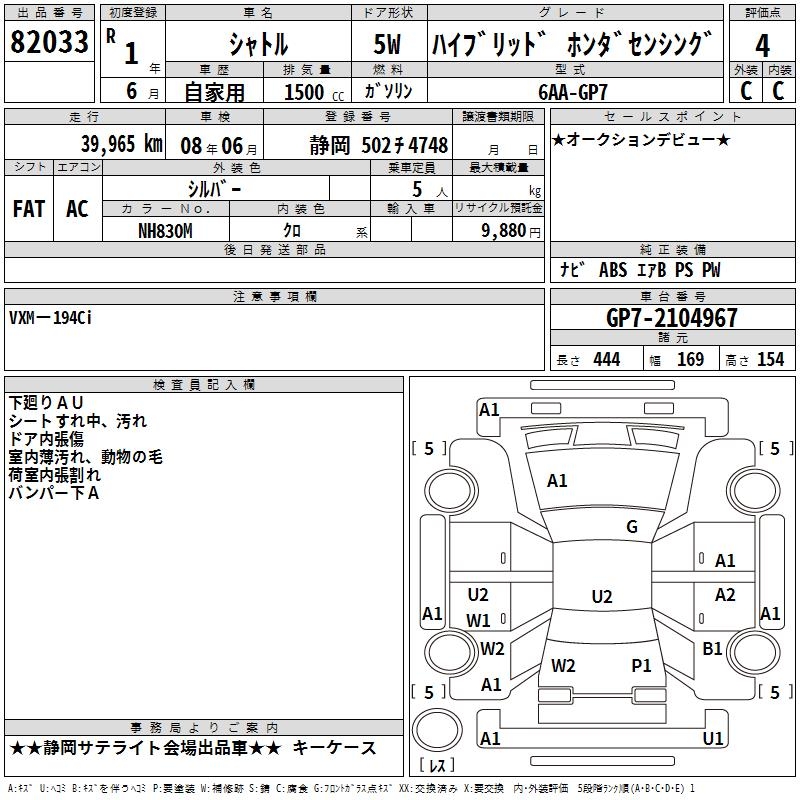Image resolution: width=800 pixels, height=800 pixels.
Task: Select the exterior grade C under 外装
Action: point(746,91)
